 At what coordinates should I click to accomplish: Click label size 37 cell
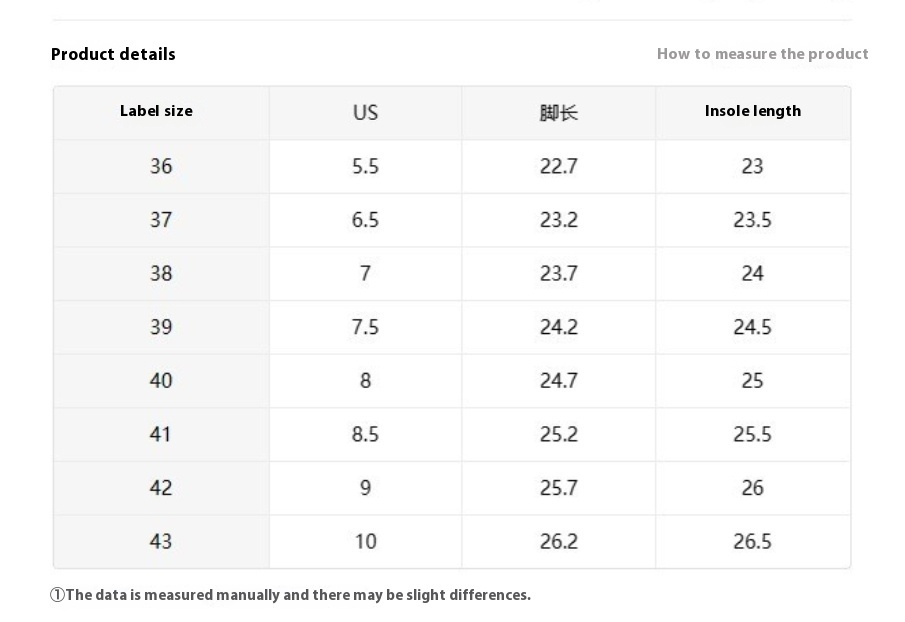pos(161,220)
